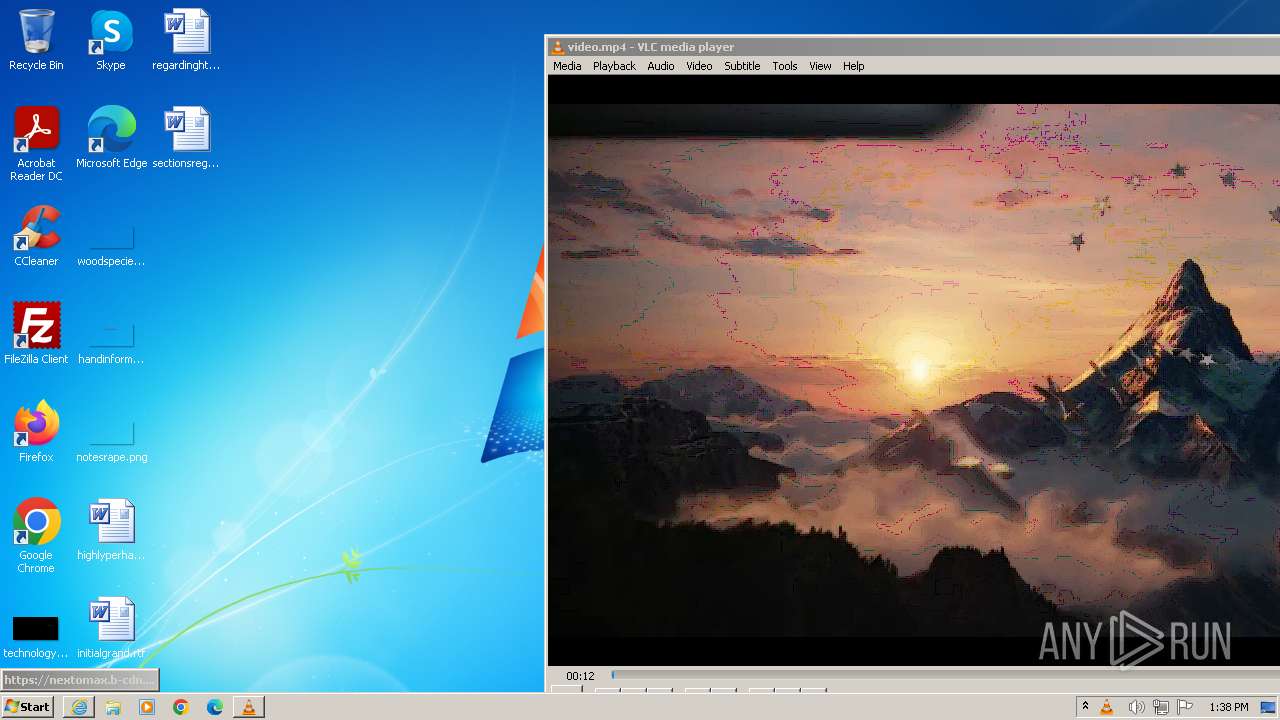The width and height of the screenshot is (1280, 720).
Task: Launch Firefox from the desktop
Action: point(36,432)
